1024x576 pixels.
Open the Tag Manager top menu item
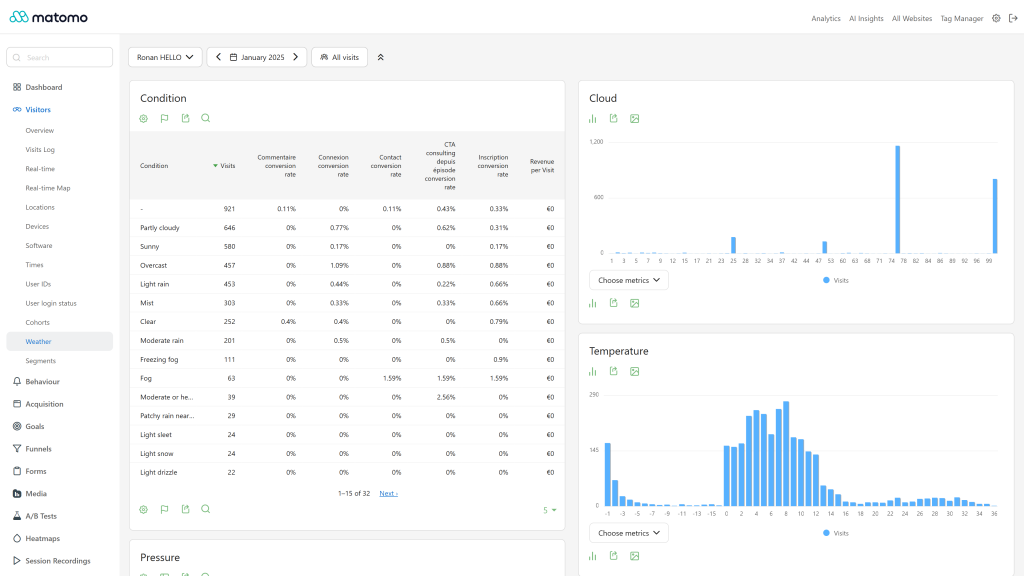961,18
